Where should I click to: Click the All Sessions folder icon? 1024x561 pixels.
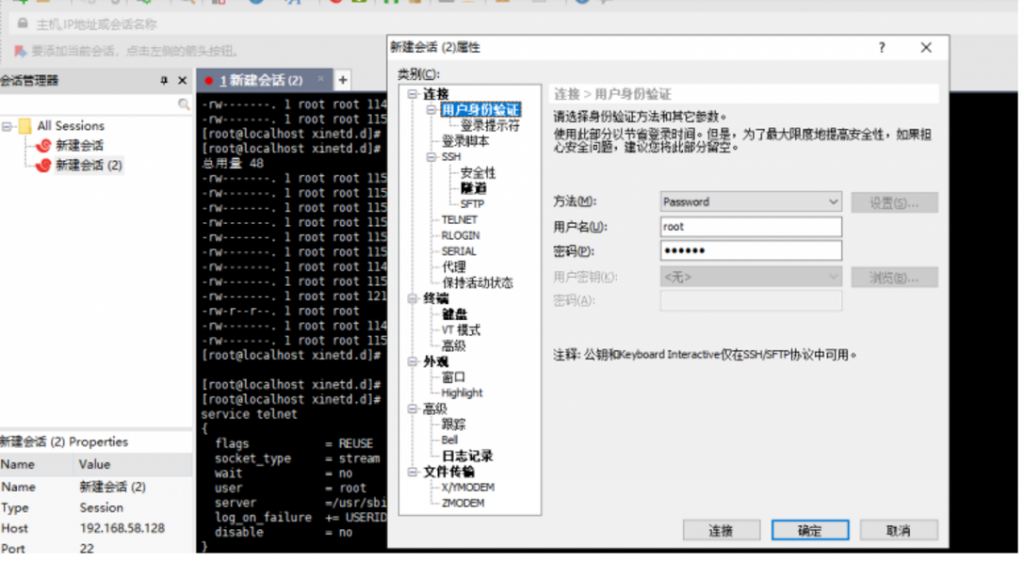(24, 126)
